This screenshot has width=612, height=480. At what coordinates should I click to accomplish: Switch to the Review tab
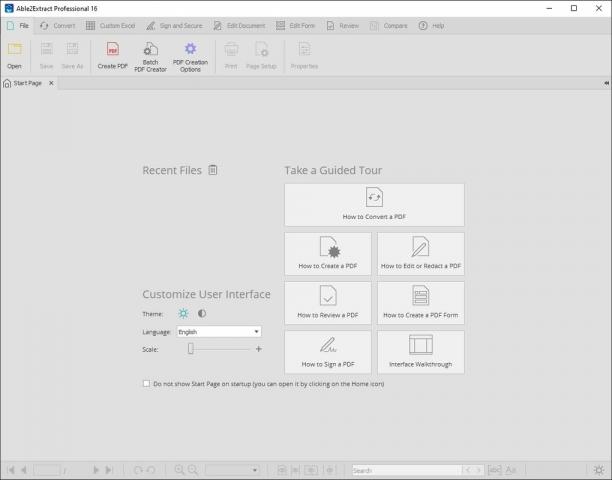pos(342,26)
